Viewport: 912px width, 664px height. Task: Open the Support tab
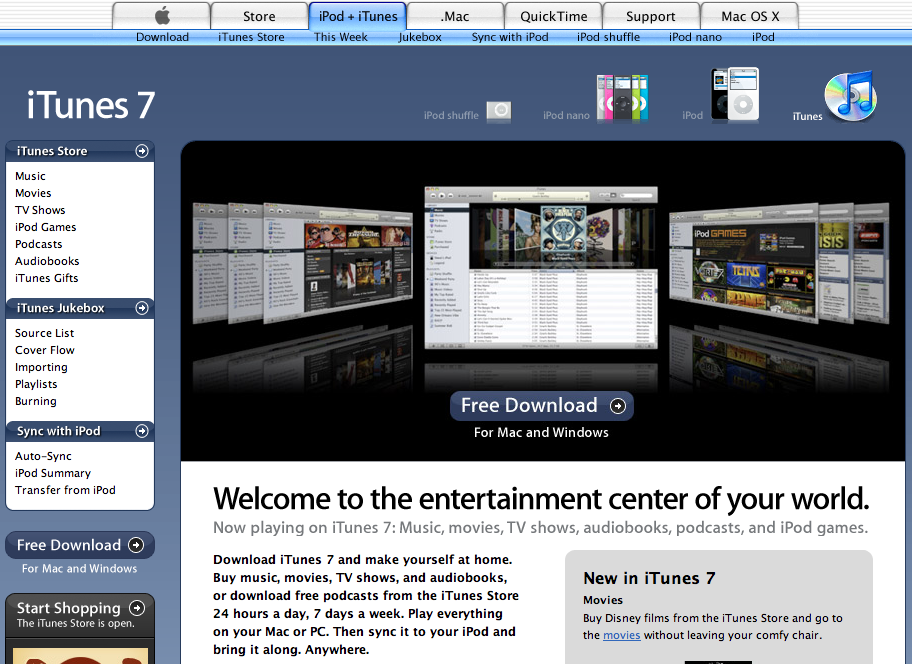[x=651, y=16]
